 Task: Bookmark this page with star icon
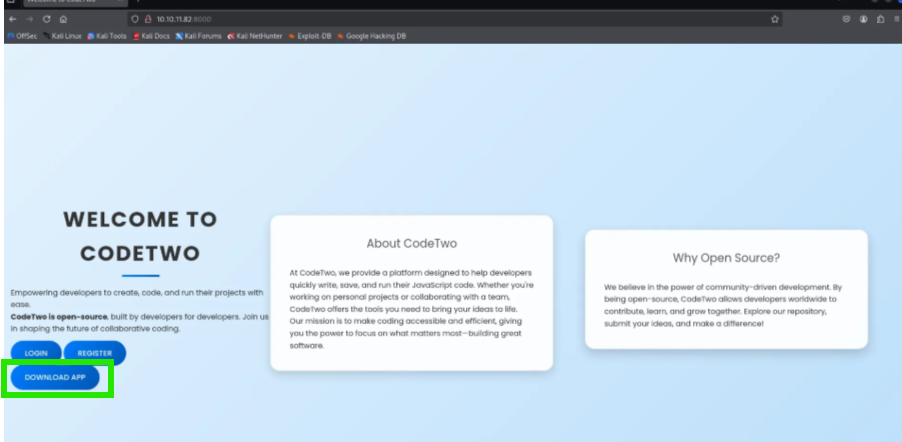pyautogui.click(x=775, y=19)
